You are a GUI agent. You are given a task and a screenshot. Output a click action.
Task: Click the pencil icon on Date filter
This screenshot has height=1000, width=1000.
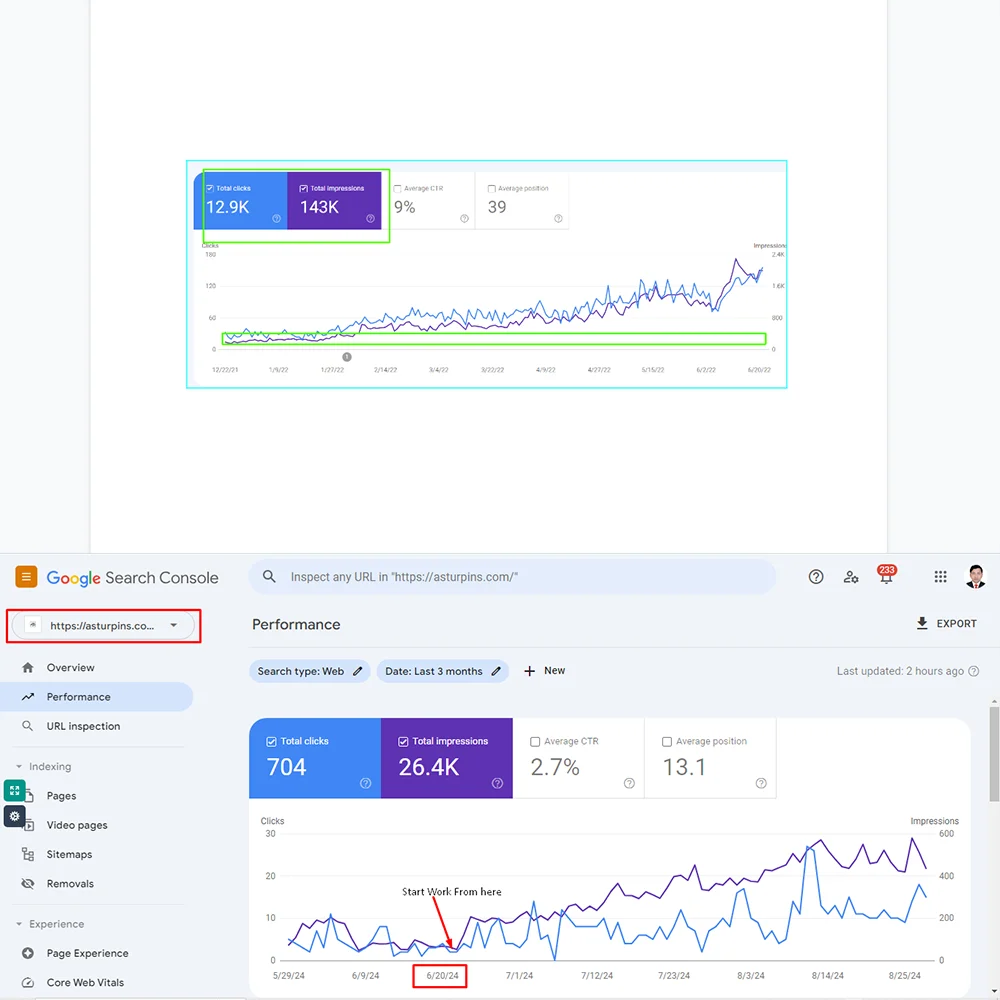click(496, 671)
